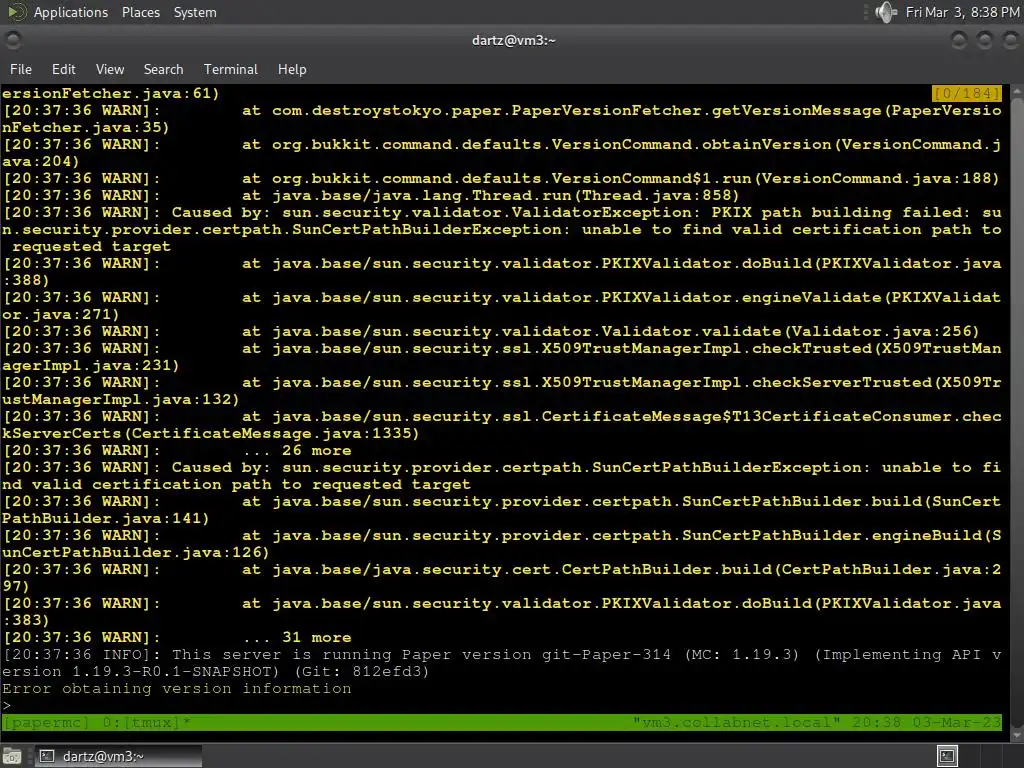Open the Applications menu
The width and height of the screenshot is (1024, 768).
click(x=71, y=12)
